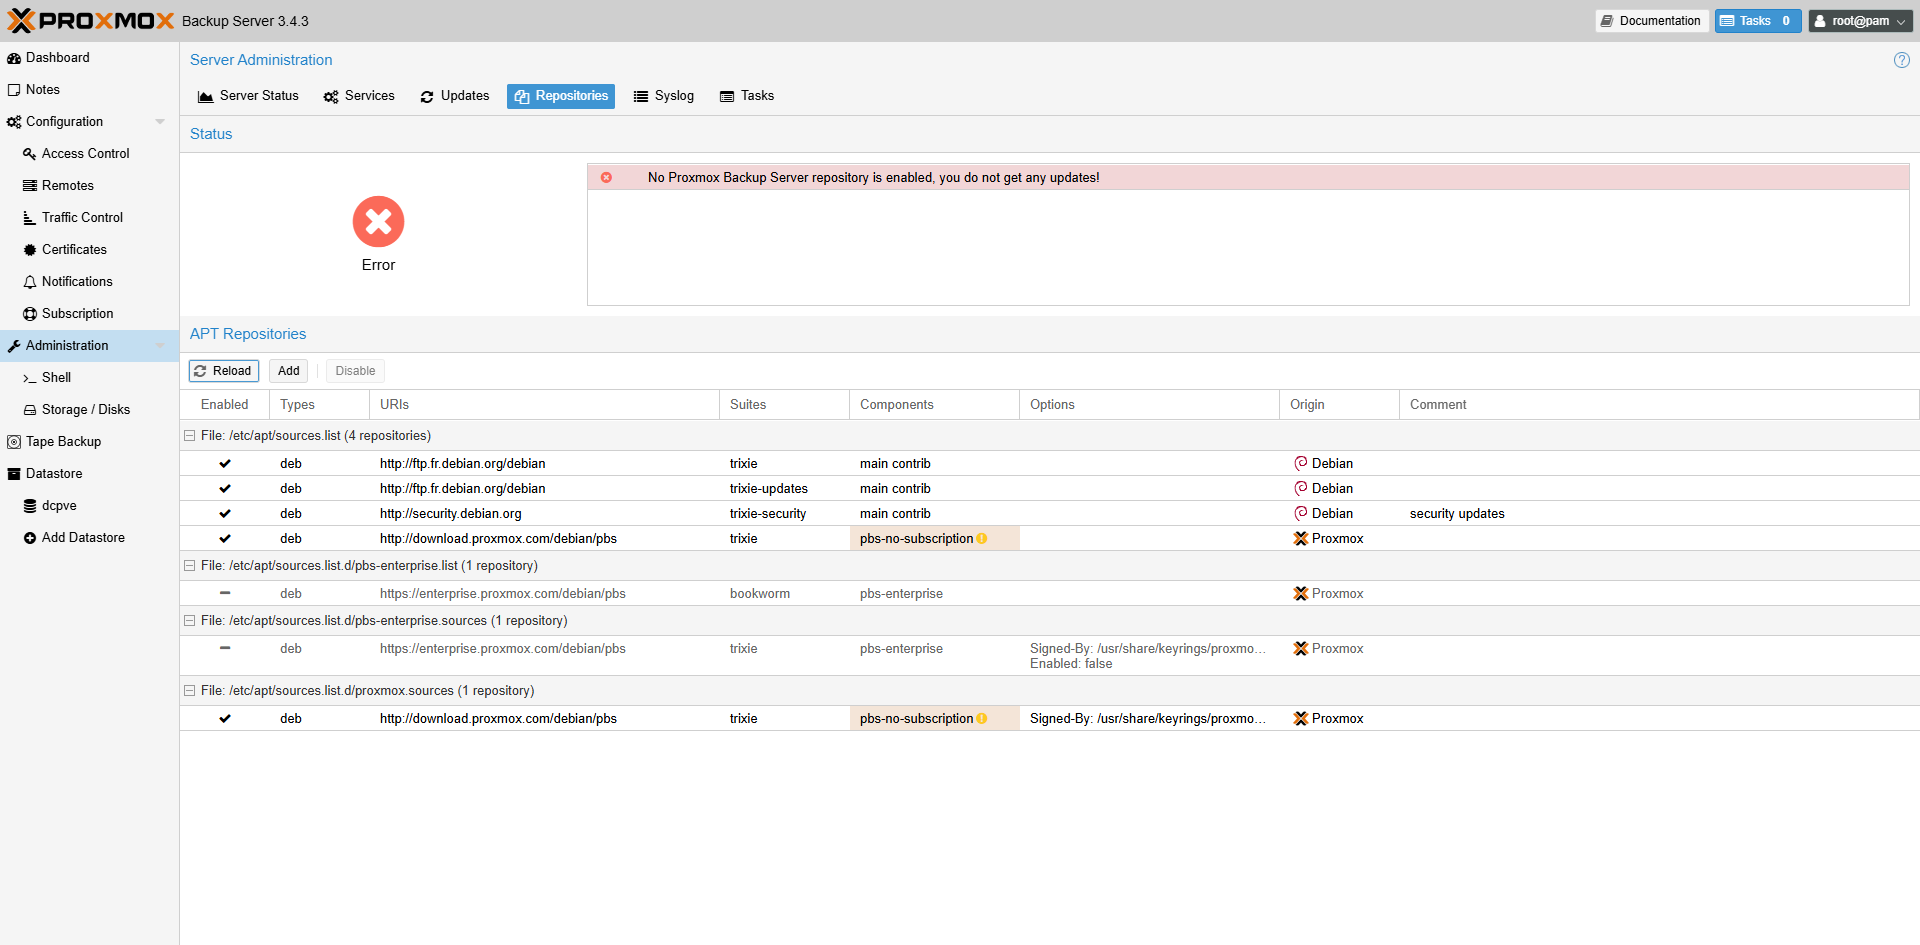1920x945 pixels.
Task: Open Add Datastore plus icon
Action: [30, 538]
